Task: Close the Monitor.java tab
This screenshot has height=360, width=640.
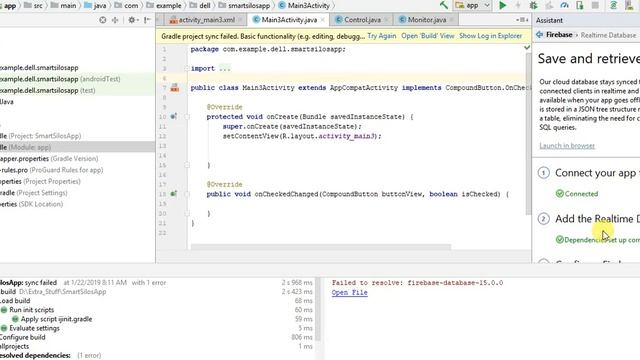Action: click(x=452, y=20)
